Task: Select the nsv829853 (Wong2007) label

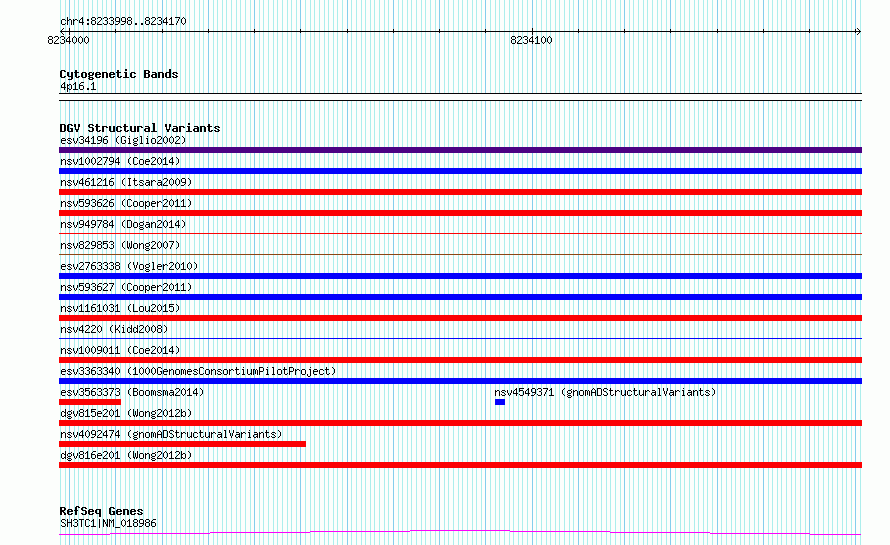Action: 120,245
